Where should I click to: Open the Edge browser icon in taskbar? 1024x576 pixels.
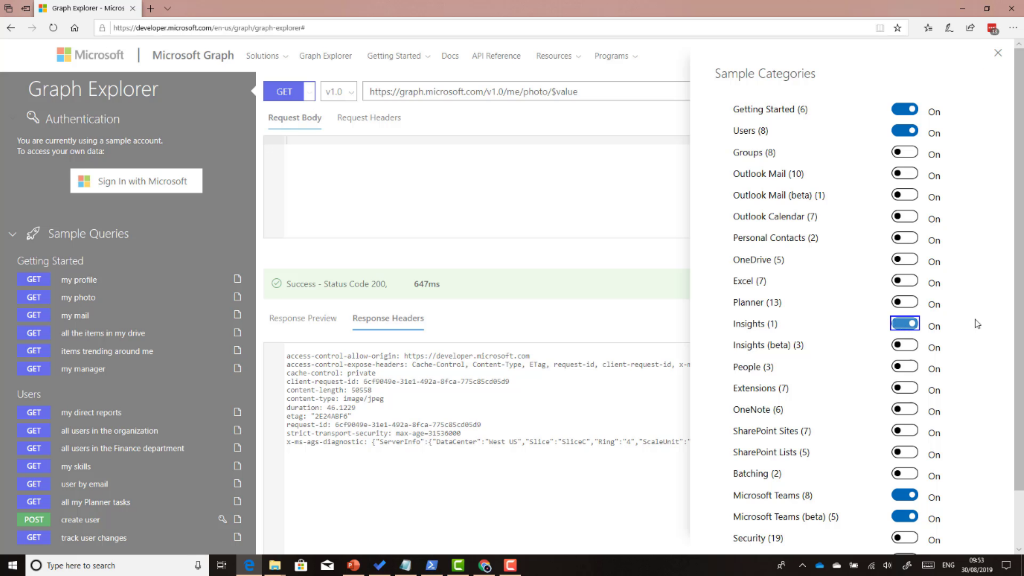point(249,565)
